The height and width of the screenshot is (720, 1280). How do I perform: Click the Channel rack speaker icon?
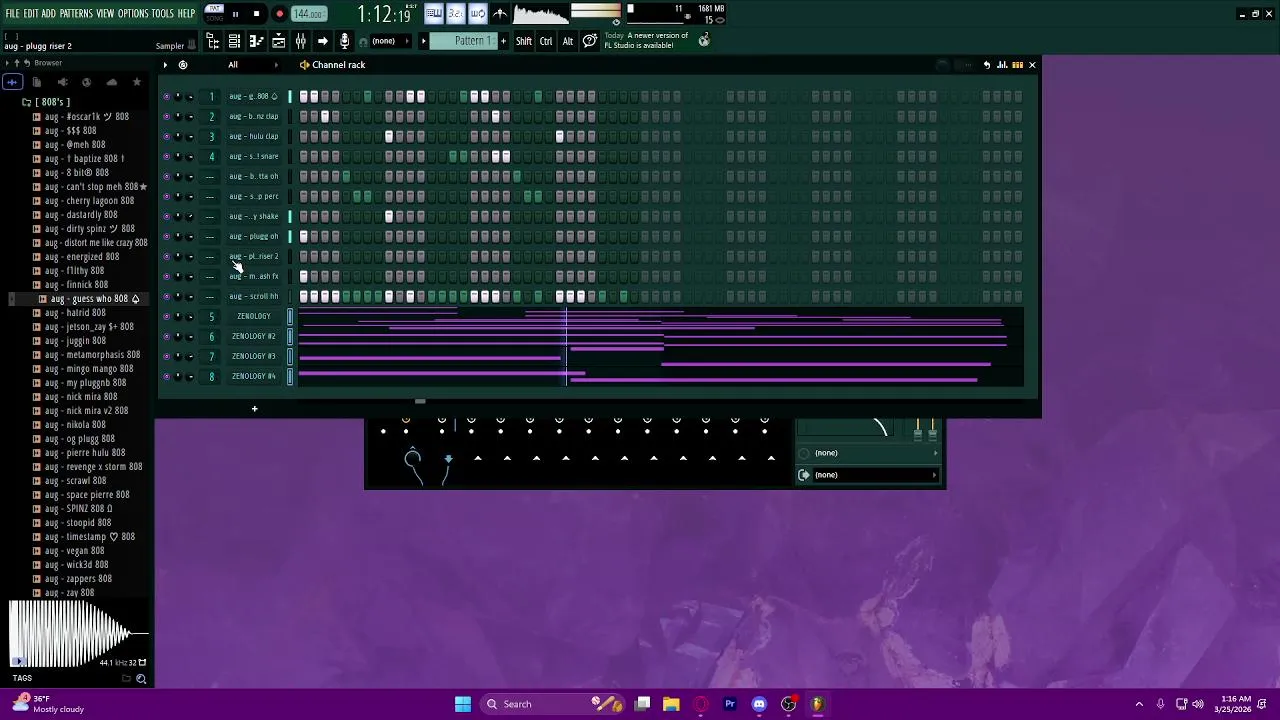(304, 65)
